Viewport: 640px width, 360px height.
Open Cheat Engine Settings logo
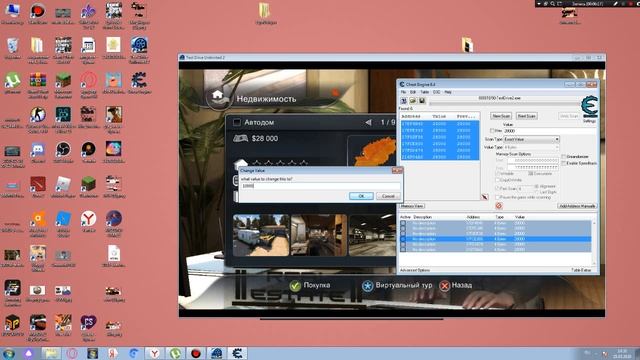pyautogui.click(x=589, y=108)
